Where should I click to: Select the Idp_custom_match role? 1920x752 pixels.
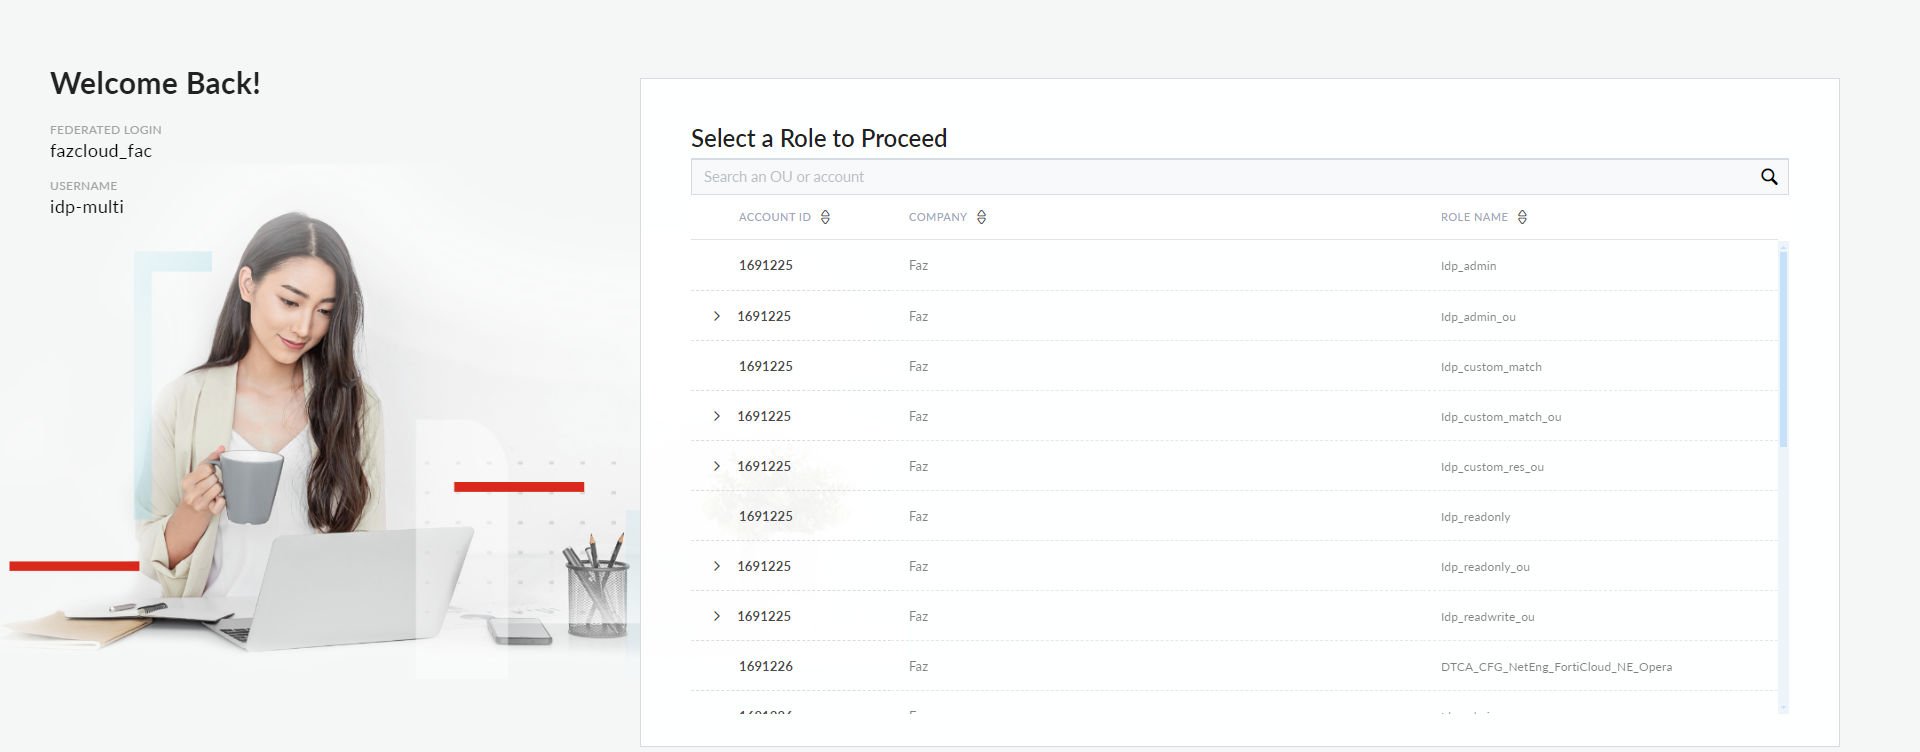[1490, 367]
